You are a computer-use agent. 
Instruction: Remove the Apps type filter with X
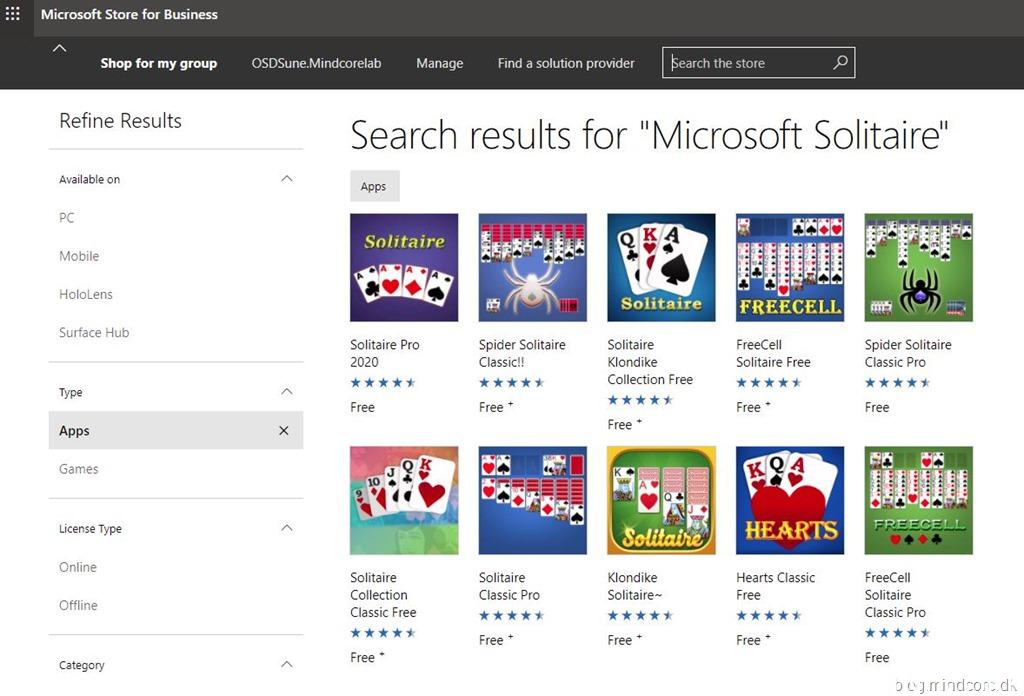pos(283,431)
